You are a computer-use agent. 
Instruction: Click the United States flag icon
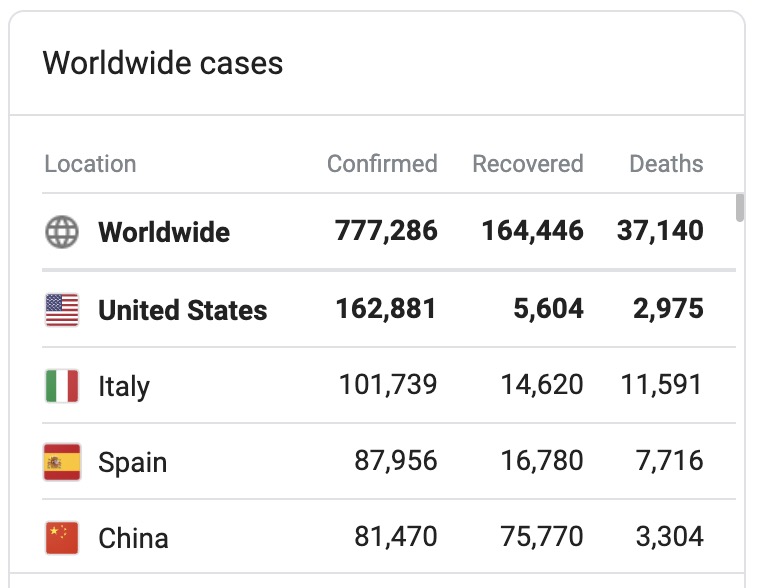[x=62, y=310]
